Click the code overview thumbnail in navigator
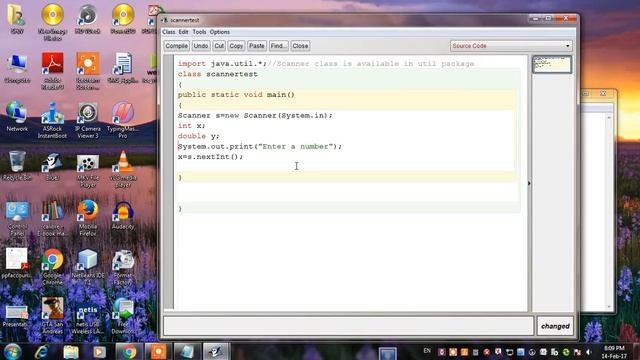 552,64
